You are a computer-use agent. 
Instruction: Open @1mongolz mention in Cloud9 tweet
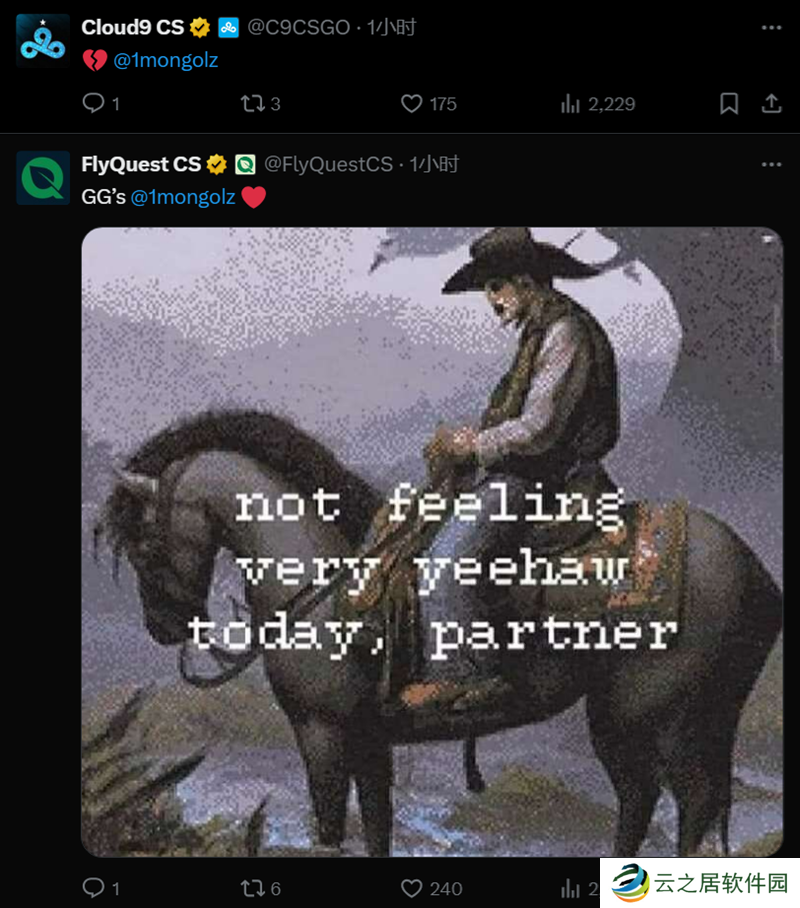point(166,60)
